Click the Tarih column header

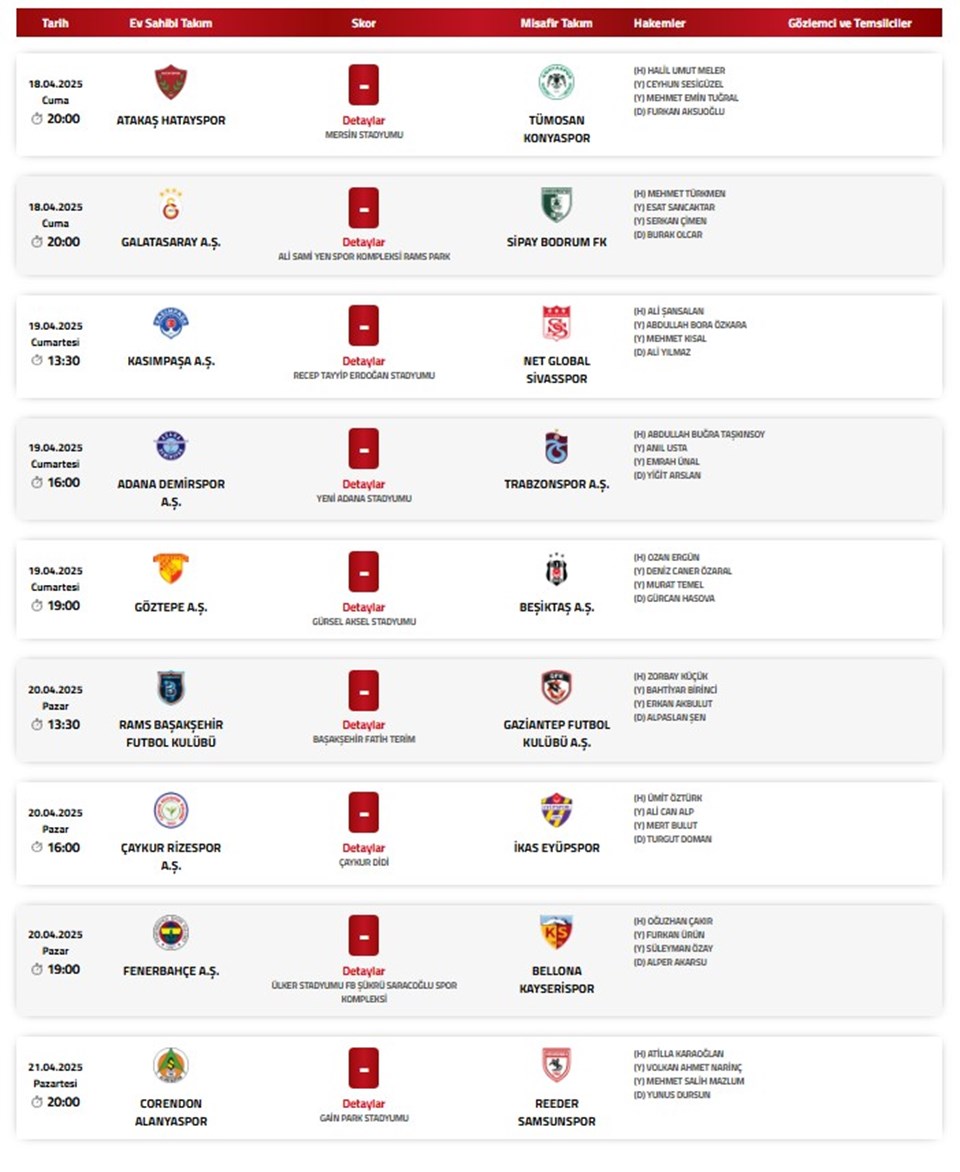(55, 23)
